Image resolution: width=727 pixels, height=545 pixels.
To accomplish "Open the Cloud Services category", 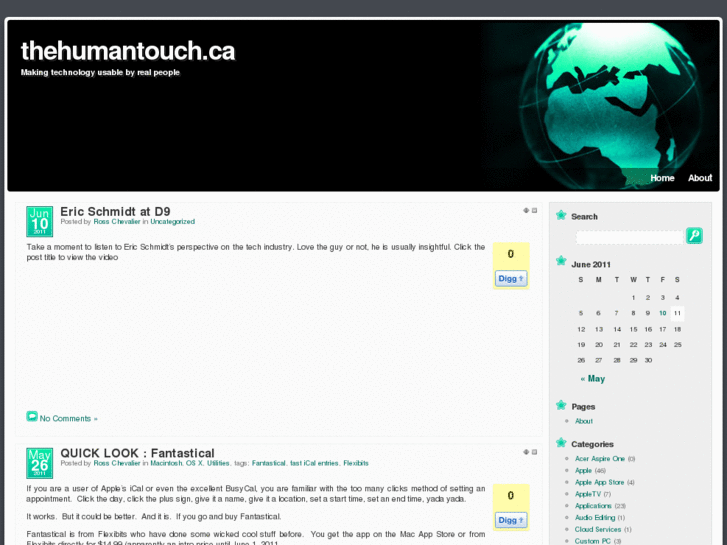I will click(x=598, y=530).
